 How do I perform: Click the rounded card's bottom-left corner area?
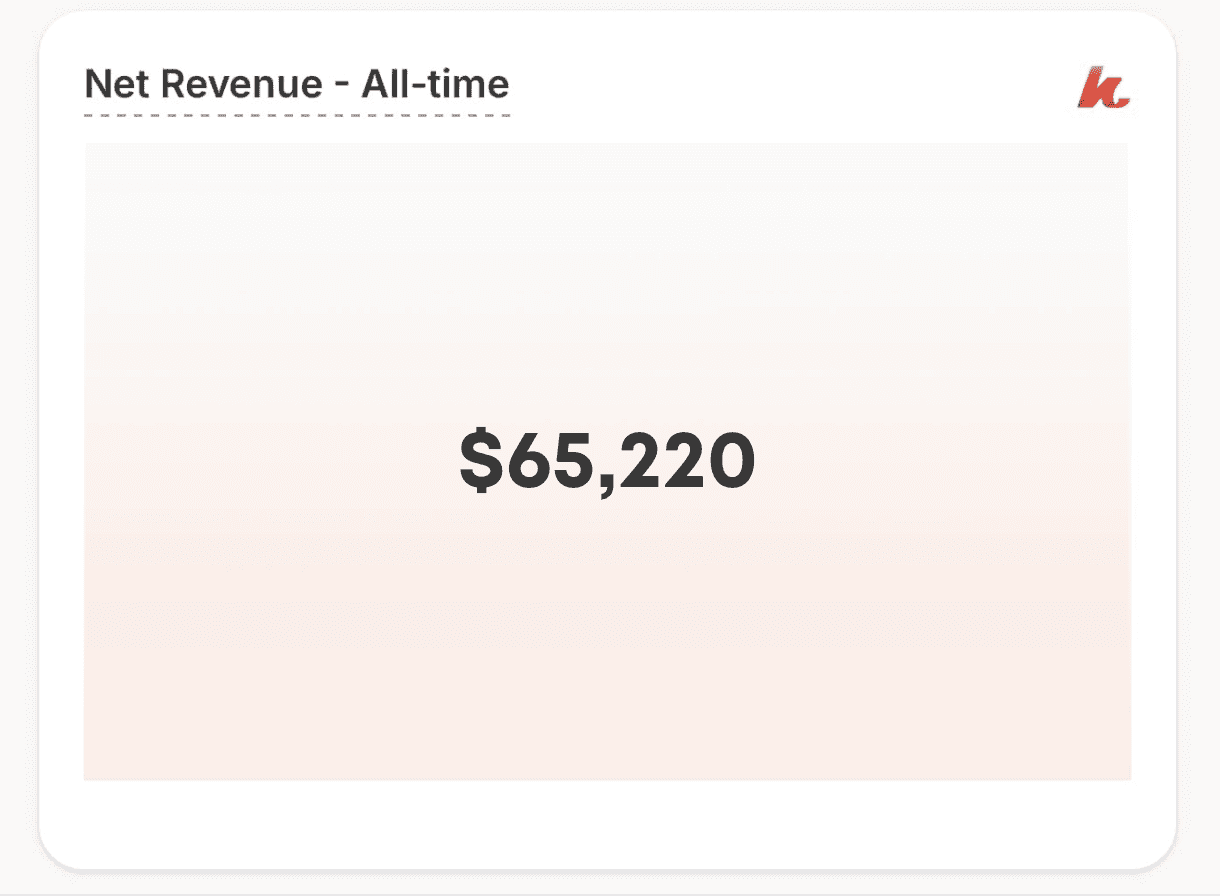click(x=62, y=846)
